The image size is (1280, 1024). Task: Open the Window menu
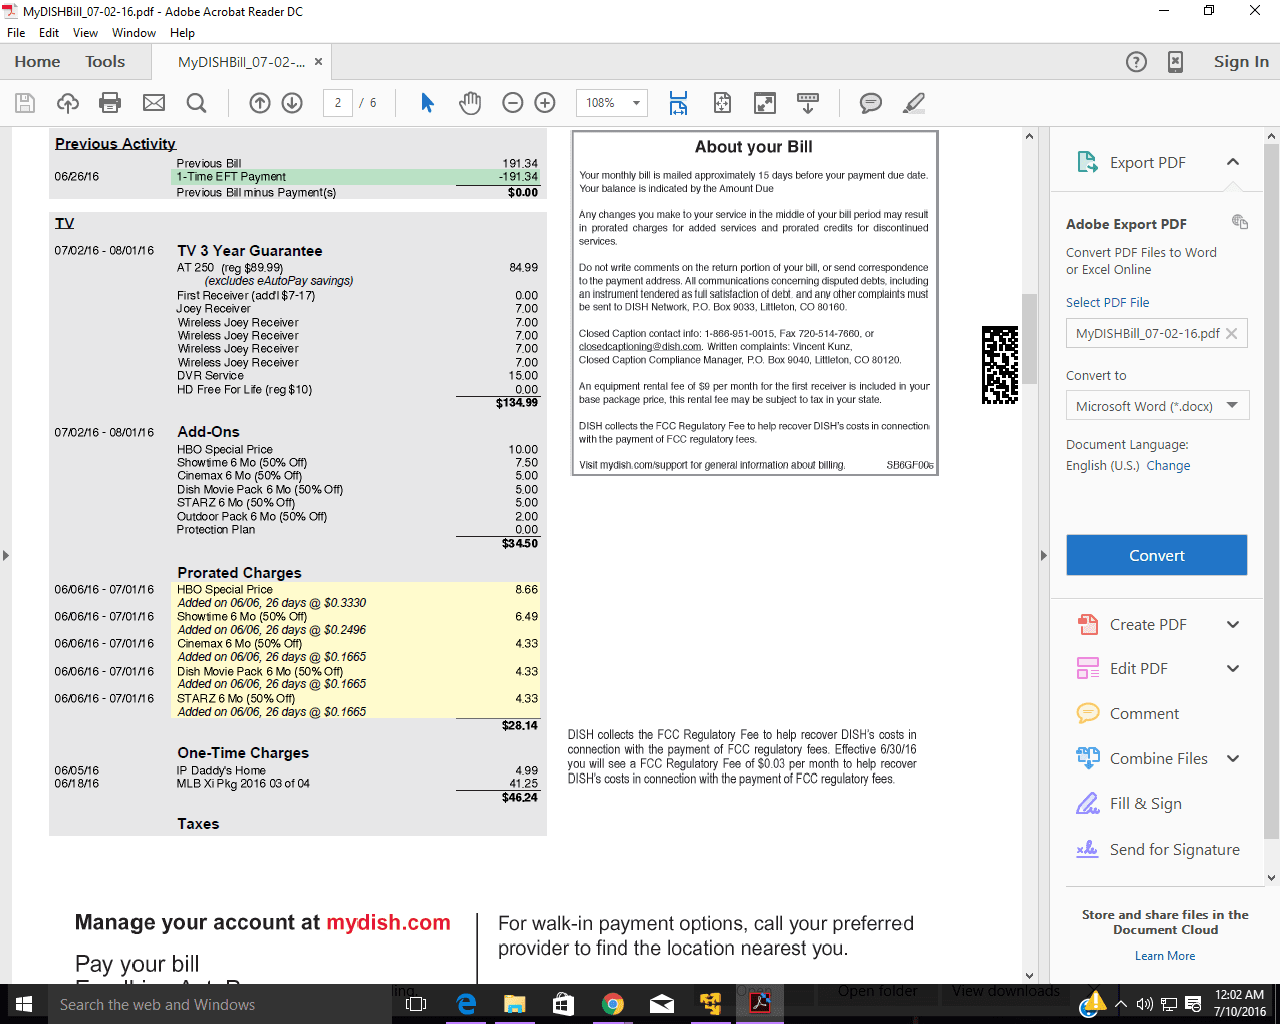point(134,33)
